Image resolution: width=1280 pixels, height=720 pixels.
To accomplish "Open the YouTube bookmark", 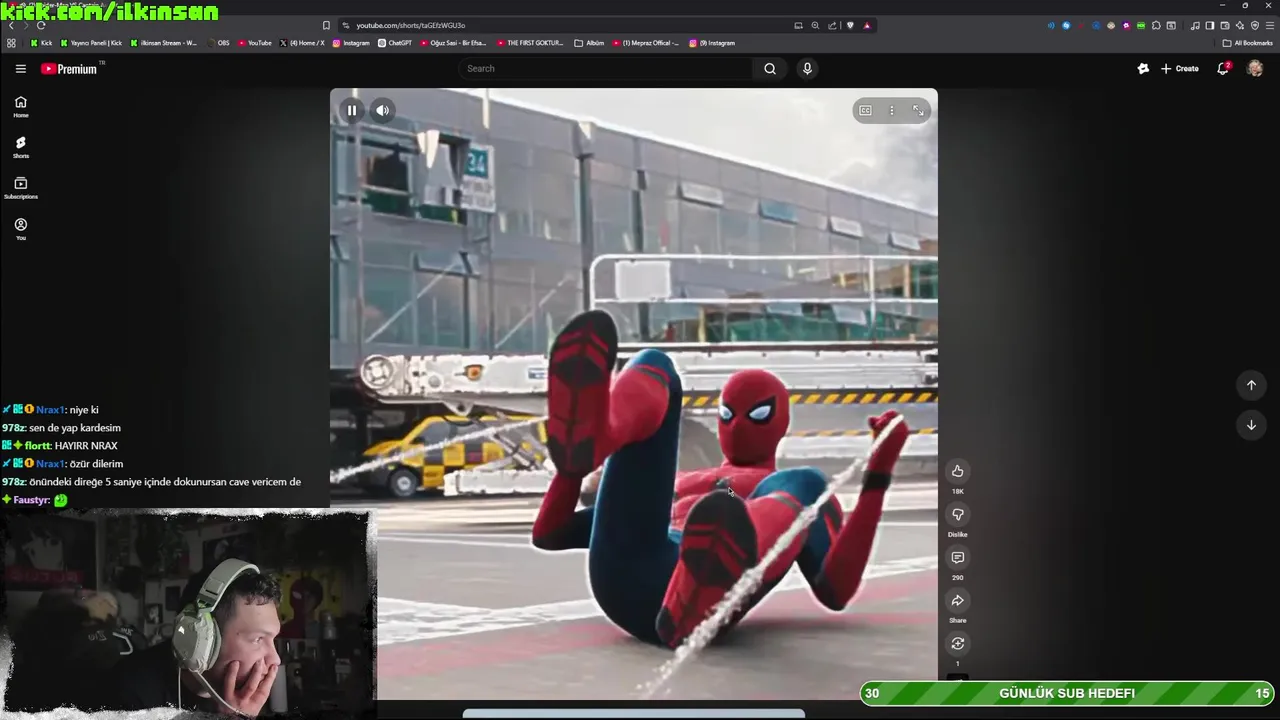I will [255, 43].
